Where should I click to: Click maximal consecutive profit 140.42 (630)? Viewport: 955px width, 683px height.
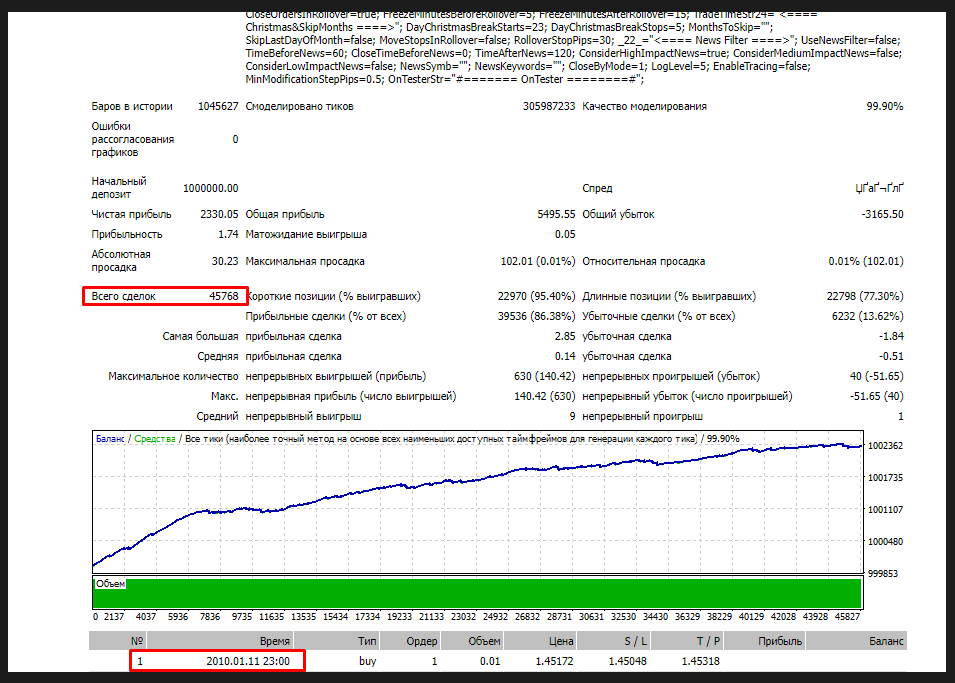point(544,397)
